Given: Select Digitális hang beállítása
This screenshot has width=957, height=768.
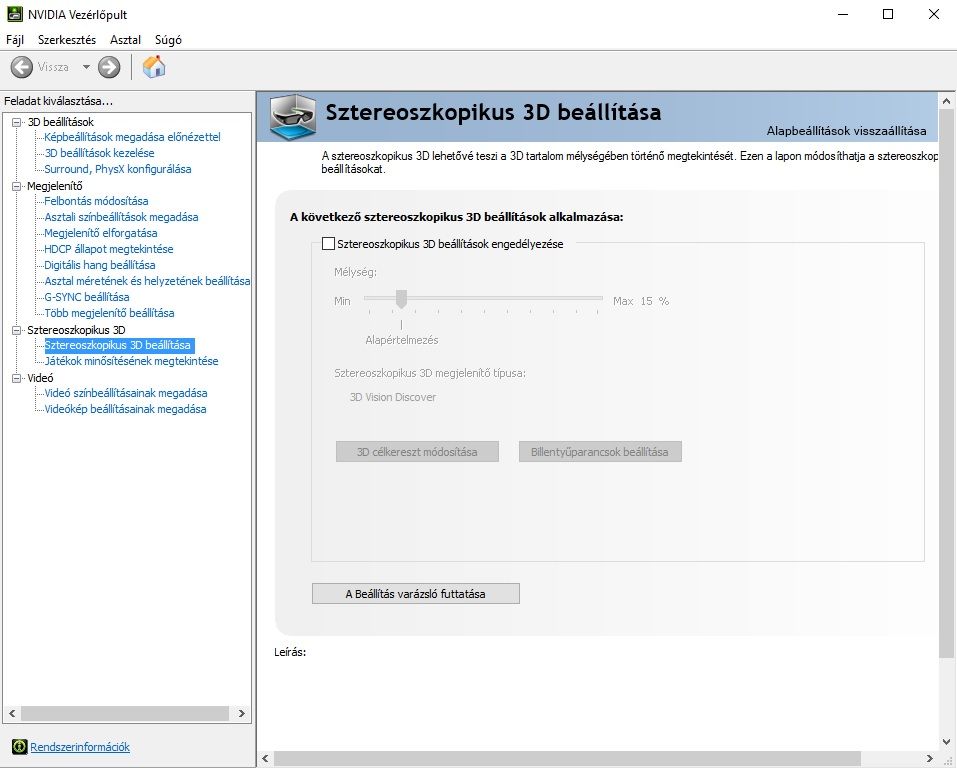Looking at the screenshot, I should click(x=99, y=265).
